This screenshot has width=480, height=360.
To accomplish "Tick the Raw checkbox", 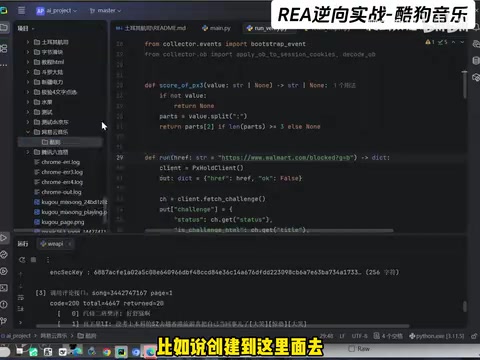I will point(351,349).
